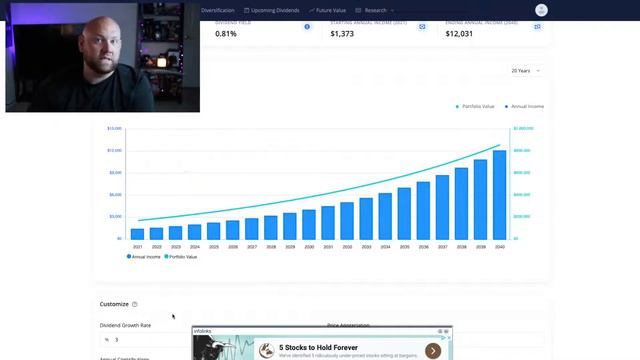The height and width of the screenshot is (360, 640).
Task: Click the 2025 annual income bar
Action: (213, 231)
